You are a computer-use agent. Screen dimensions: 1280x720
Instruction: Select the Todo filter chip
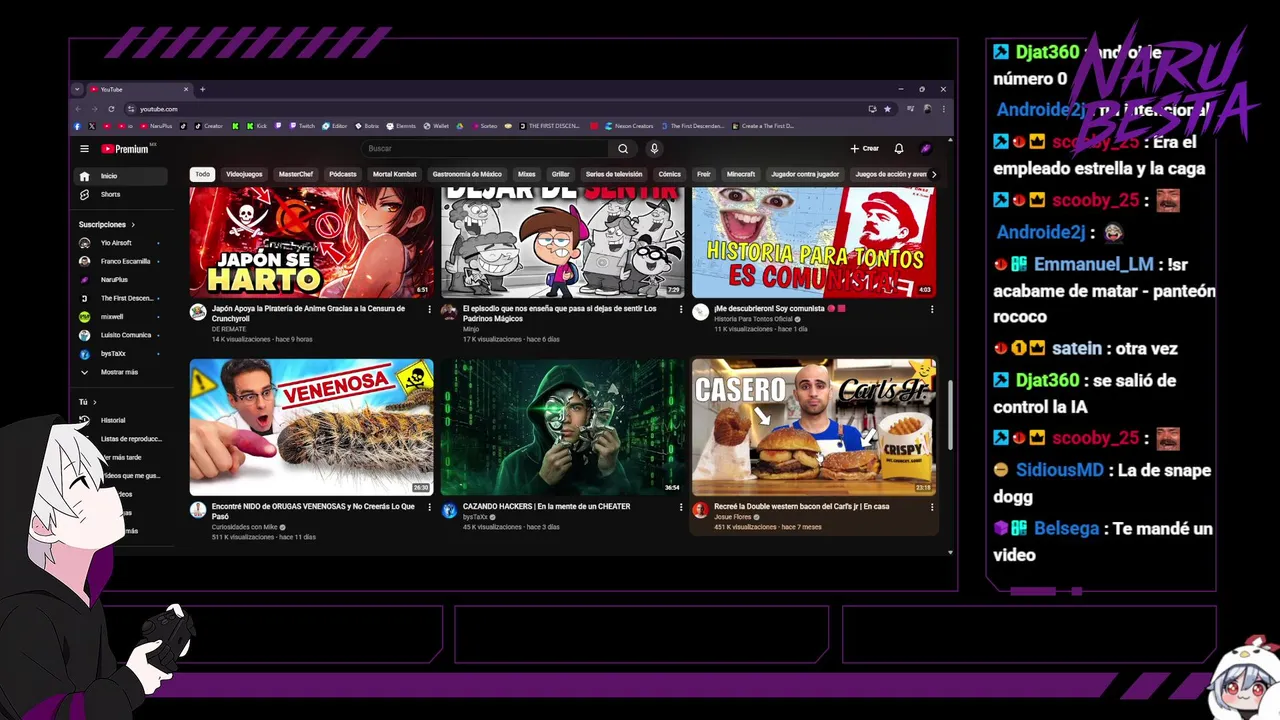pyautogui.click(x=203, y=174)
